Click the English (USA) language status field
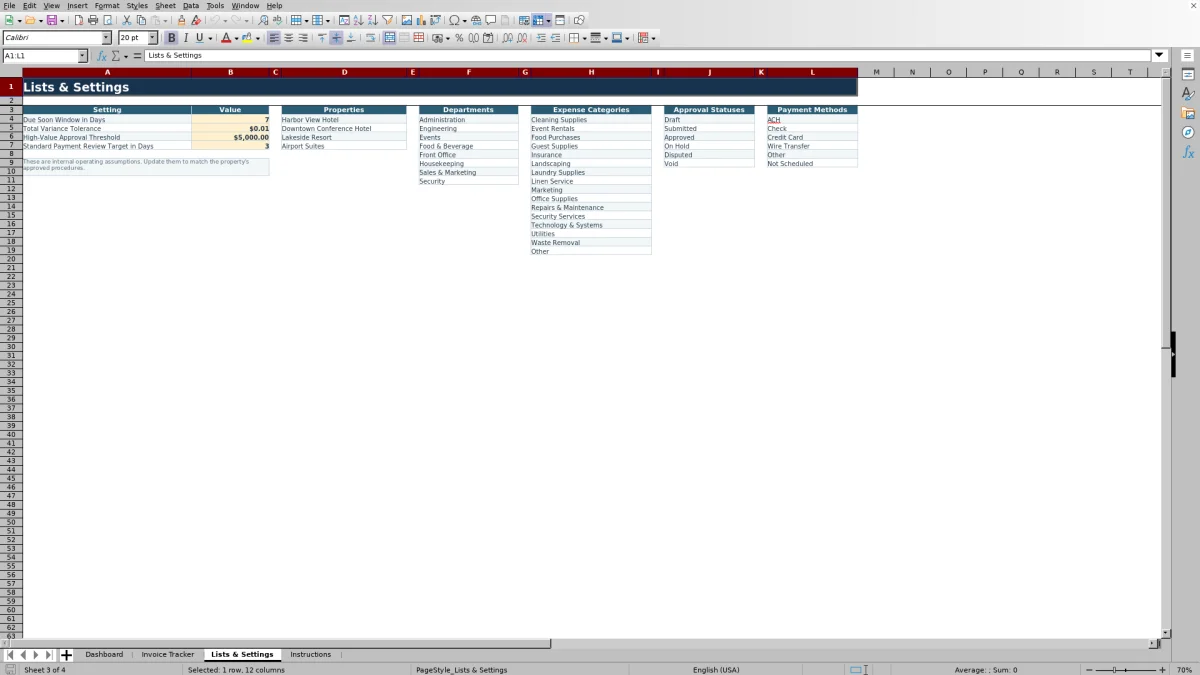Screen dimensions: 1200x675 (718, 670)
